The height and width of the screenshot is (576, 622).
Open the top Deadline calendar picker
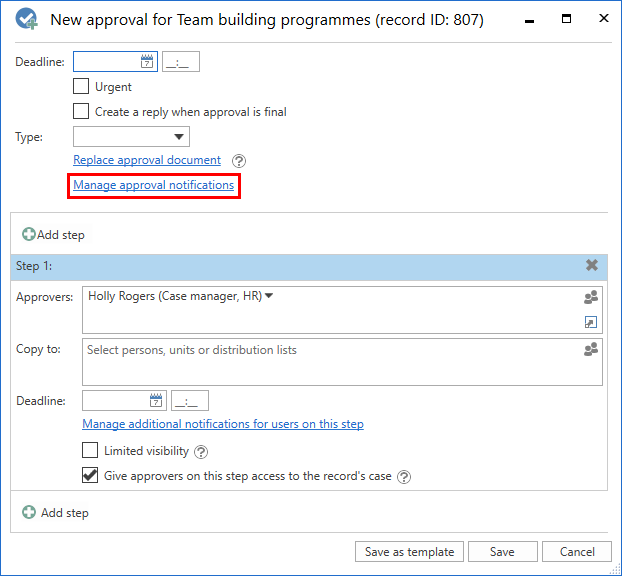tap(147, 62)
